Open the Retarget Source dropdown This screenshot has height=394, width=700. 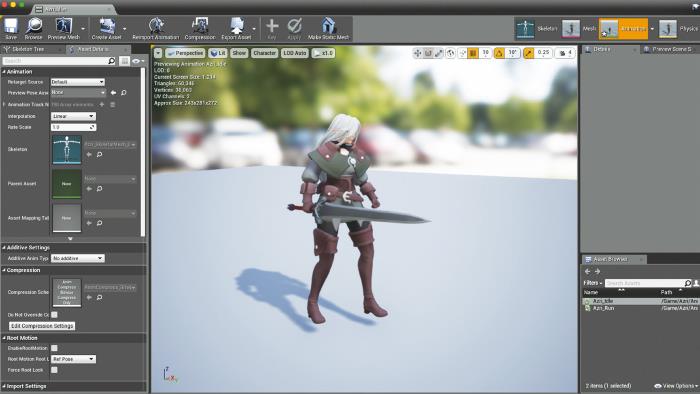pyautogui.click(x=77, y=82)
